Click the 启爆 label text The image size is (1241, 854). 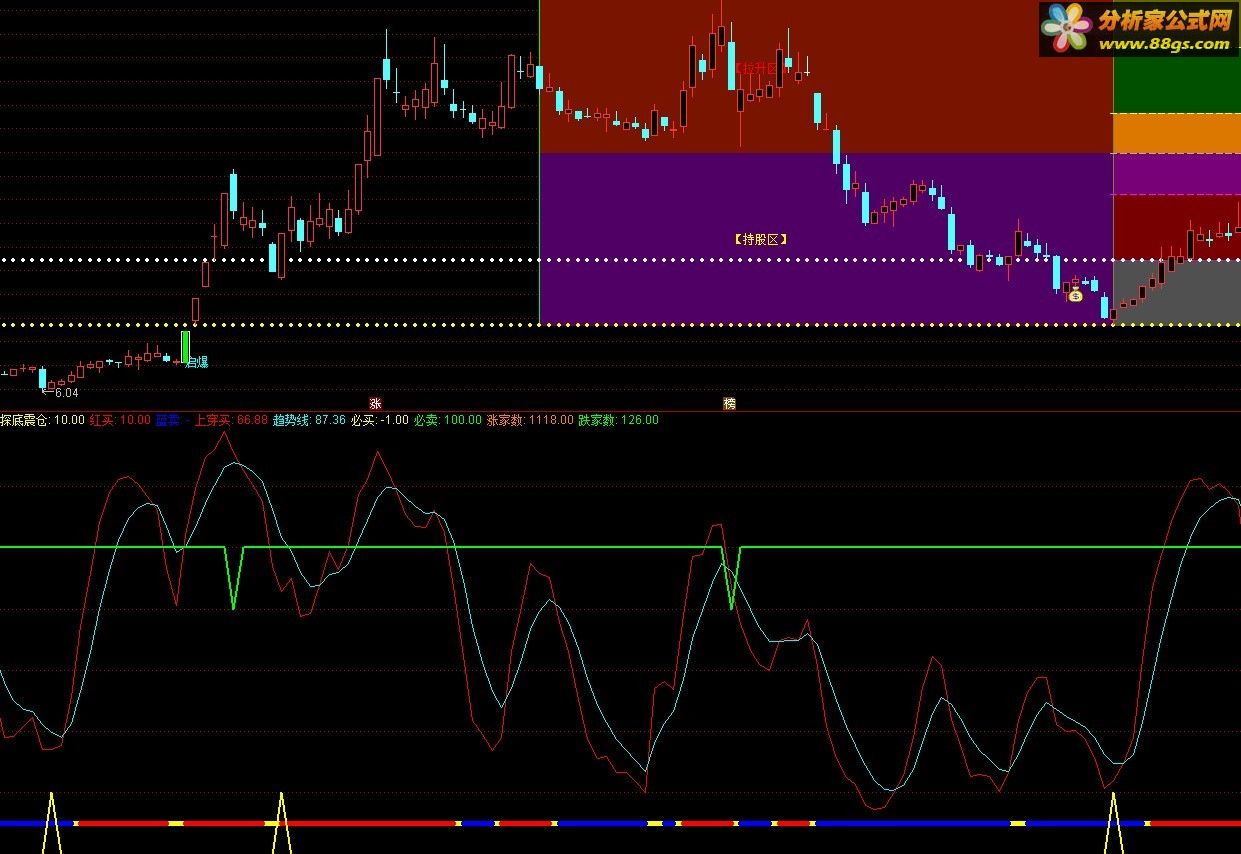click(197, 362)
